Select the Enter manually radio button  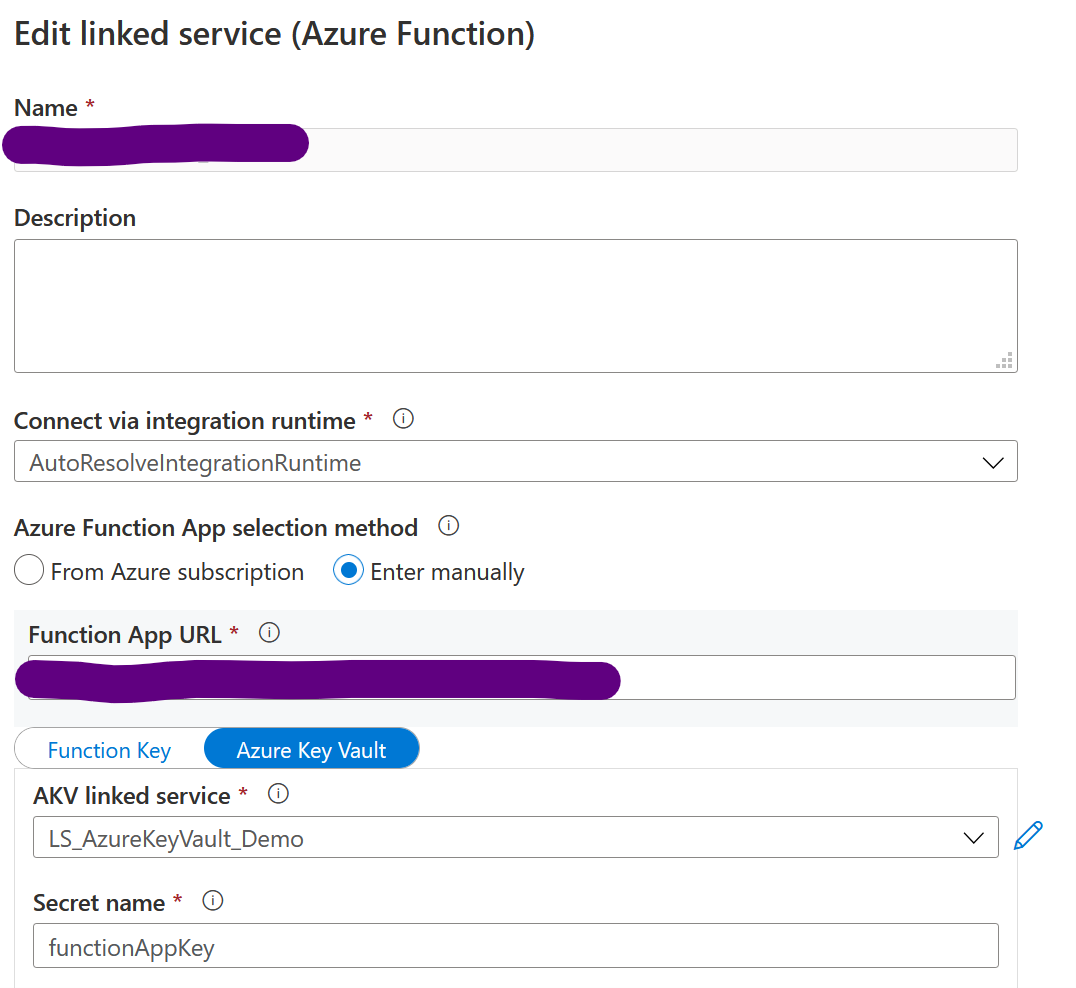[349, 570]
